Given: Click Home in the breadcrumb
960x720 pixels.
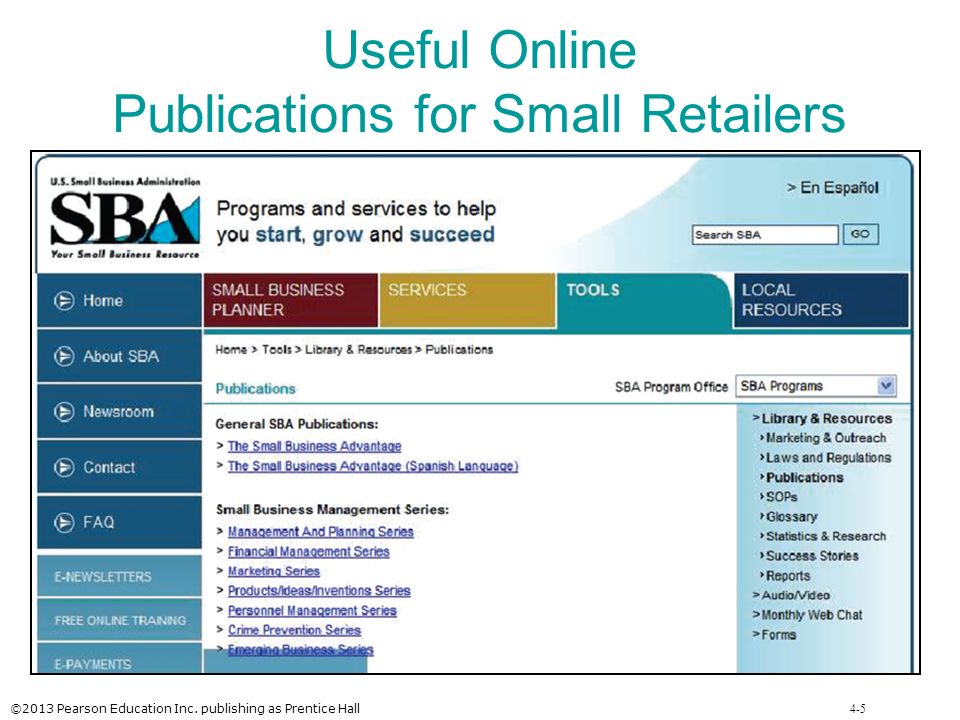Looking at the screenshot, I should pos(231,350).
